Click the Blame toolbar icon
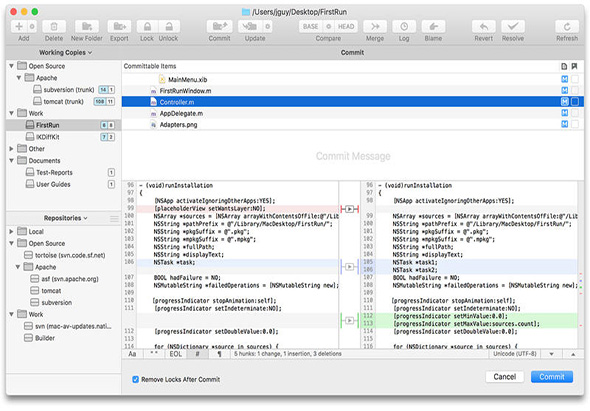This screenshot has width=590, height=411. pos(433,27)
